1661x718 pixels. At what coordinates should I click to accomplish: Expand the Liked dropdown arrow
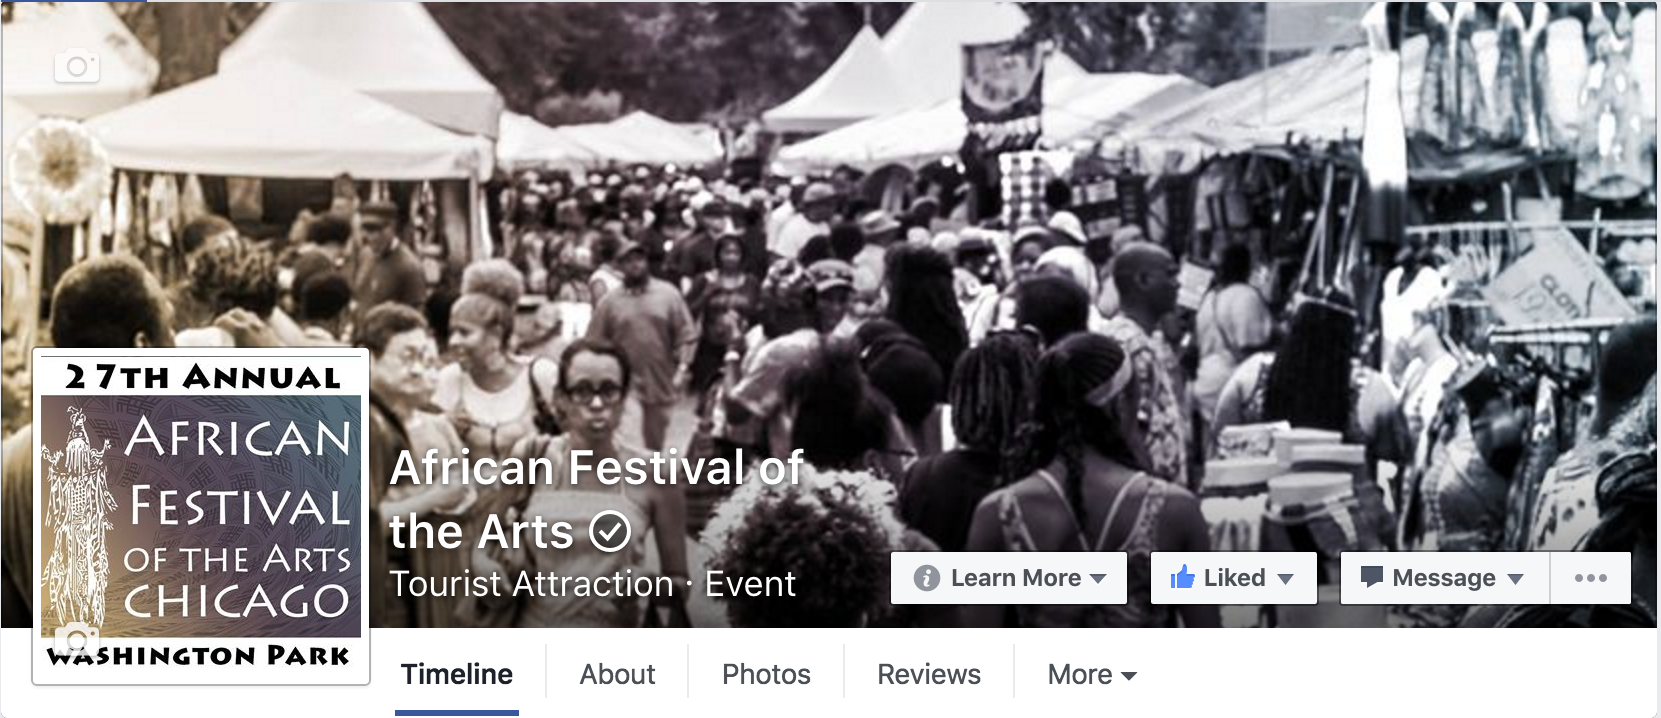click(1286, 579)
